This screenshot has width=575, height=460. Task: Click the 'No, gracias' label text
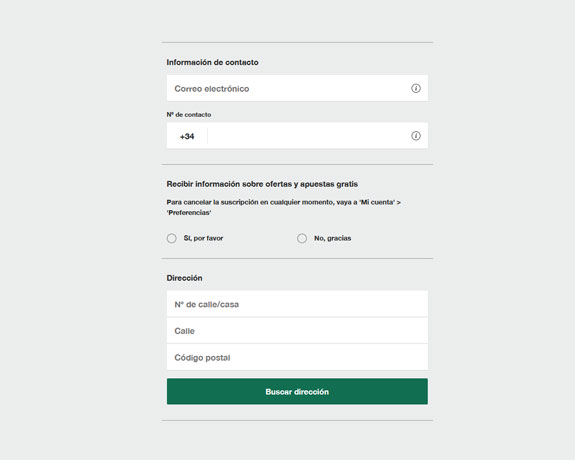pyautogui.click(x=332, y=238)
